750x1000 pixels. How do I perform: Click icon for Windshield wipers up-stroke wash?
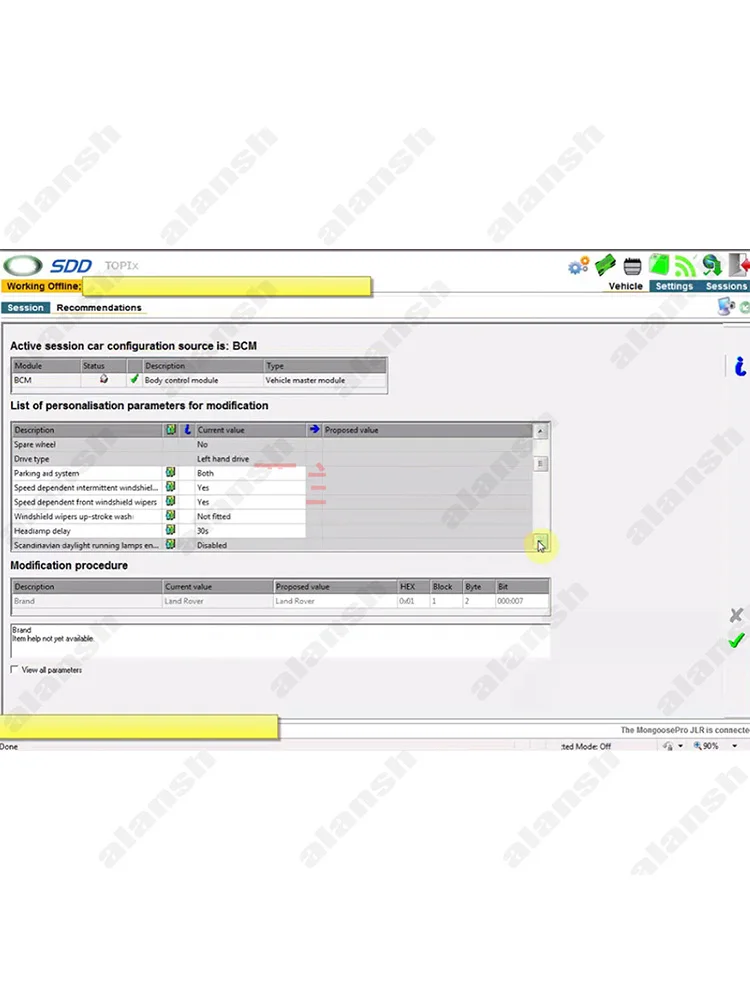170,516
